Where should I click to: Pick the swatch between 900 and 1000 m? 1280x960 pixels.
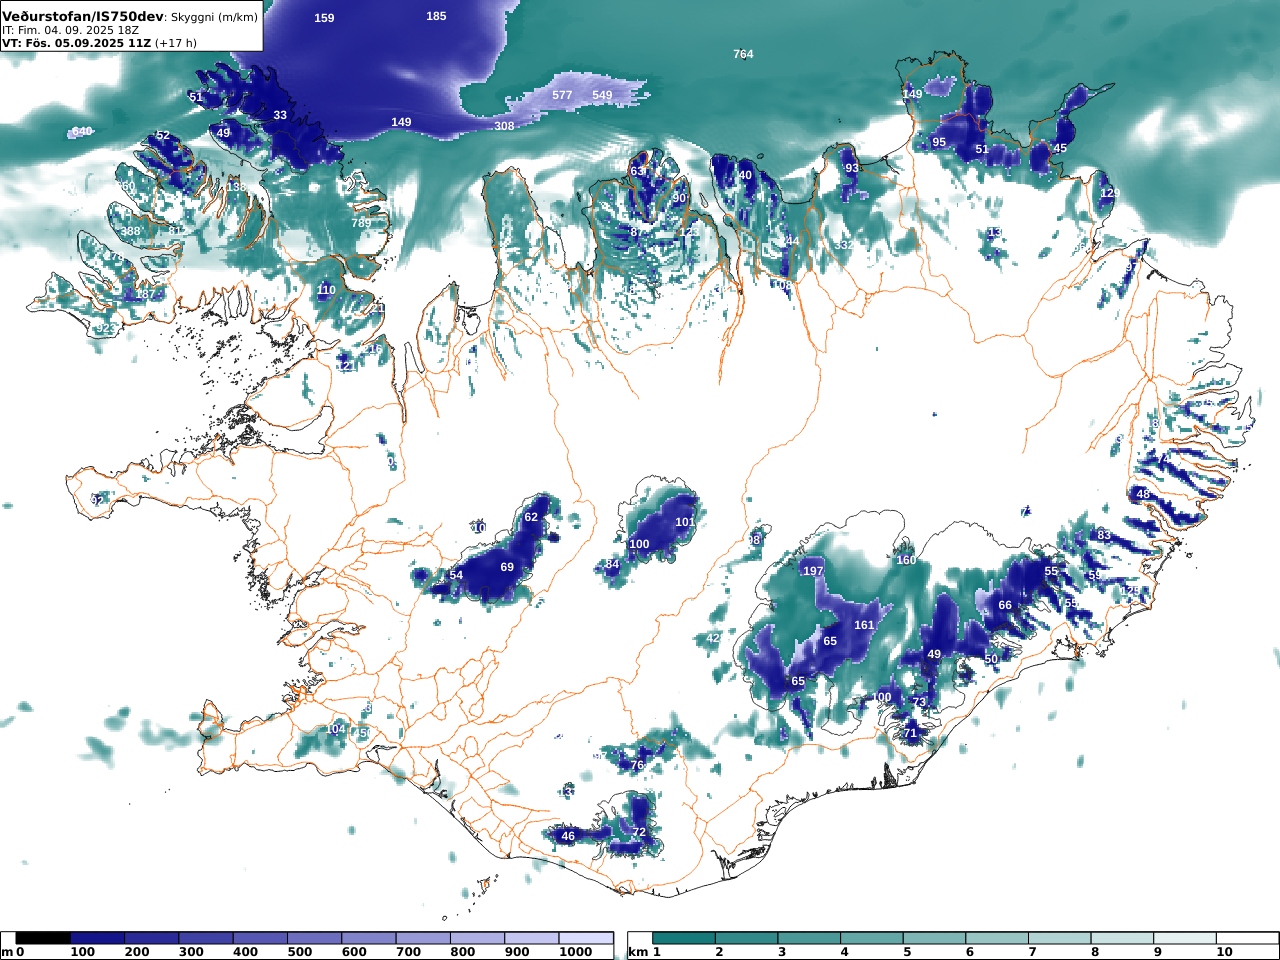point(530,938)
